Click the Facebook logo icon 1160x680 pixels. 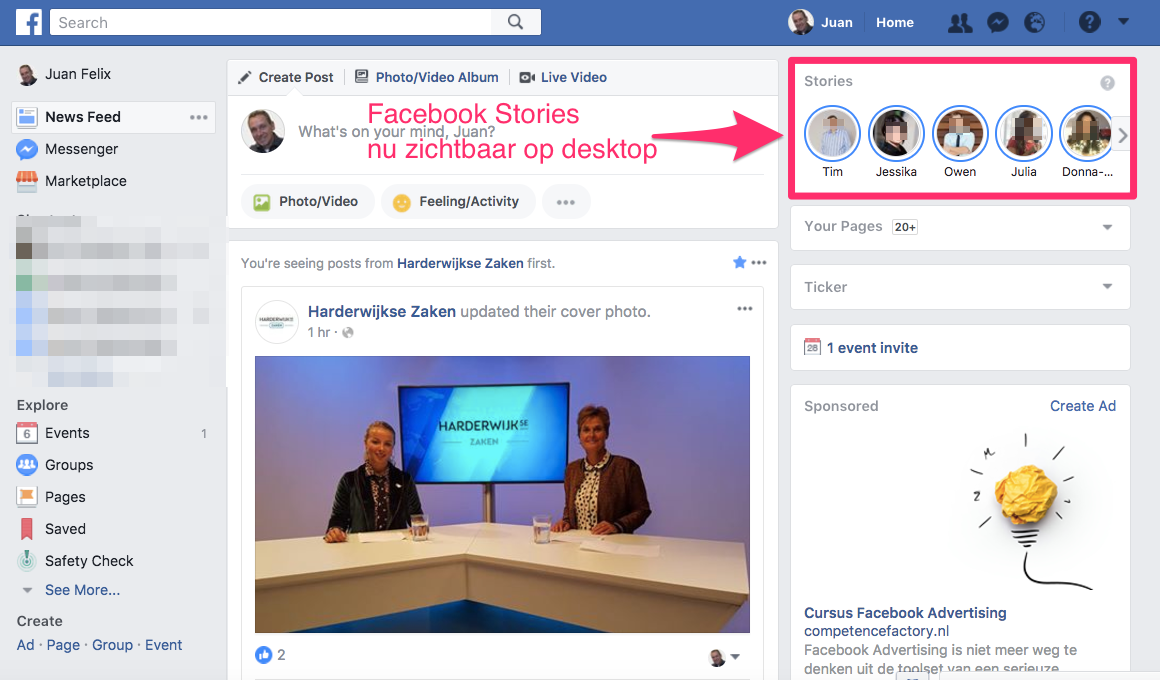tap(29, 22)
